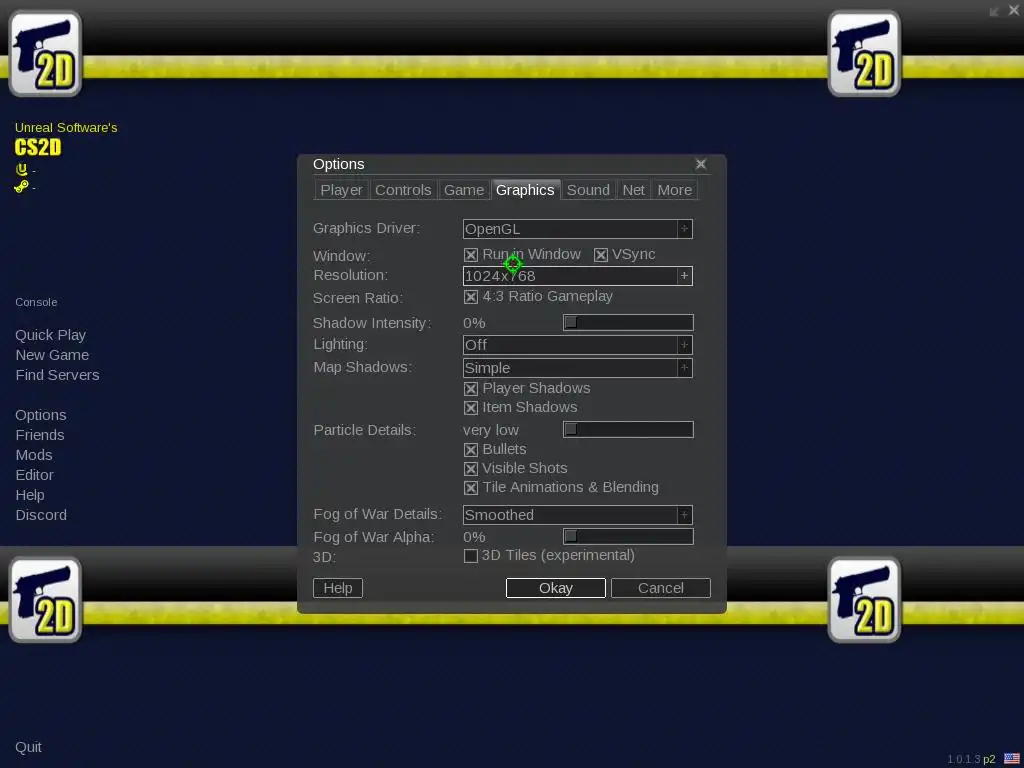Close the Options dialog with X
Screen dimensions: 1024x768
[701, 164]
